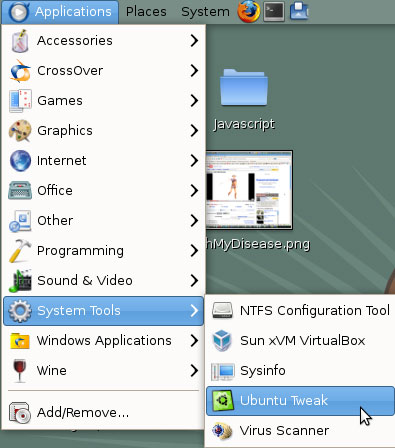Click the Sound & Video clapperboard icon
This screenshot has width=395, height=448.
20,281
